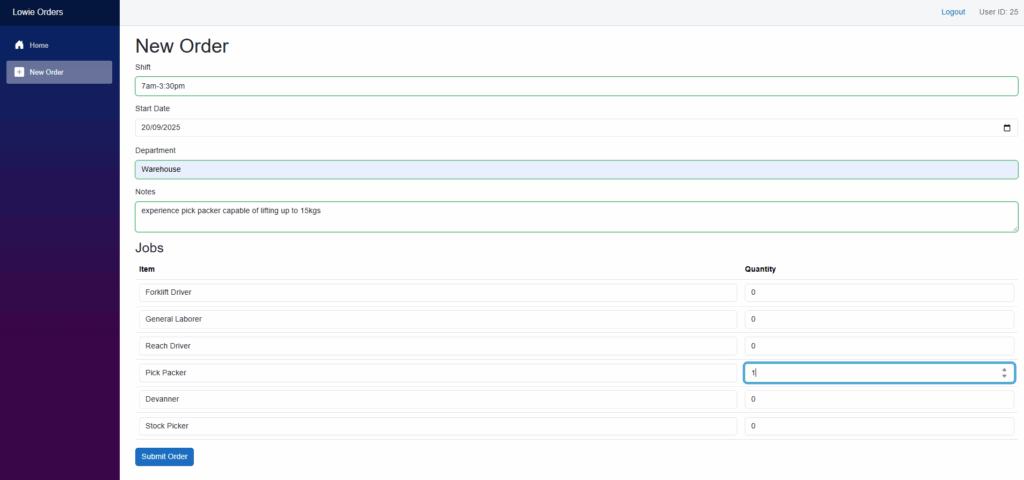
Task: Click the New Order plus icon
Action: click(19, 72)
